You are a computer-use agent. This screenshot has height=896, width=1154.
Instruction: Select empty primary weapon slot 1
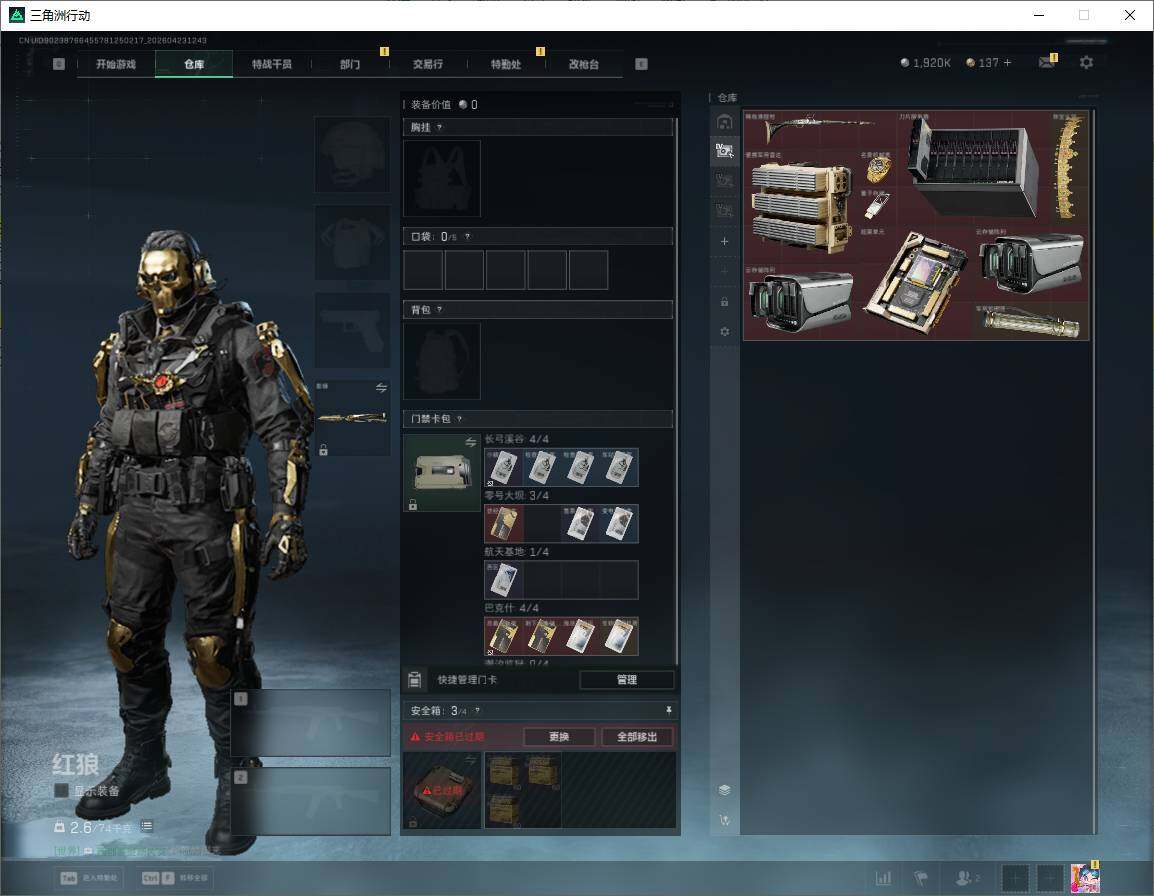tap(311, 723)
